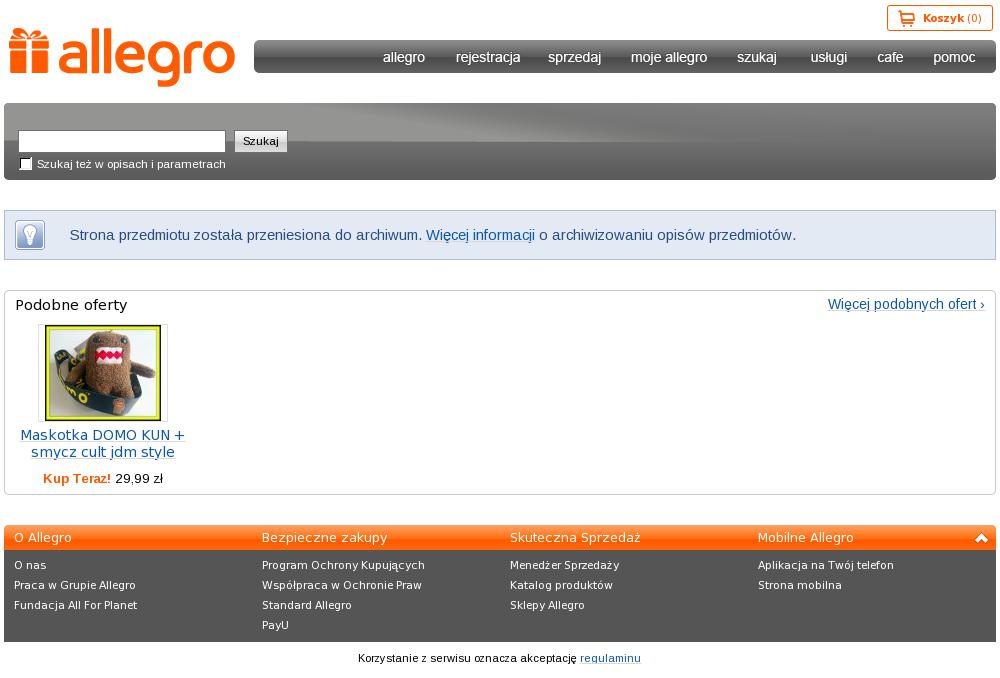
Task: Open the cafe navigation item
Action: [x=889, y=57]
